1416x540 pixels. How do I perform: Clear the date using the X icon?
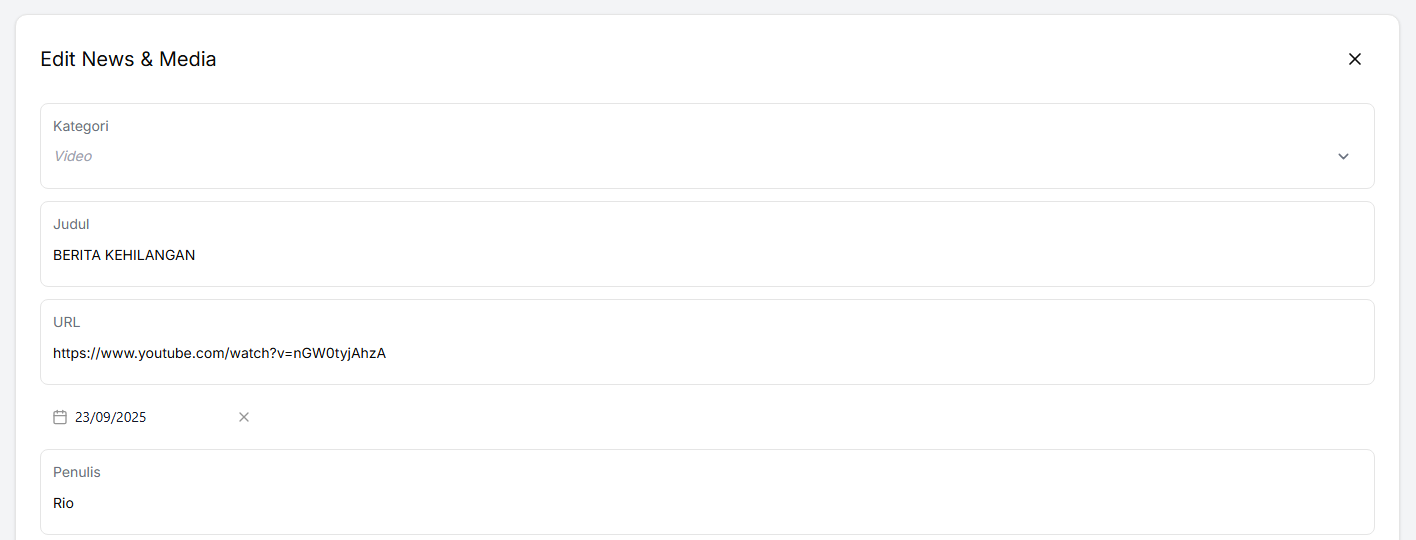(x=244, y=417)
